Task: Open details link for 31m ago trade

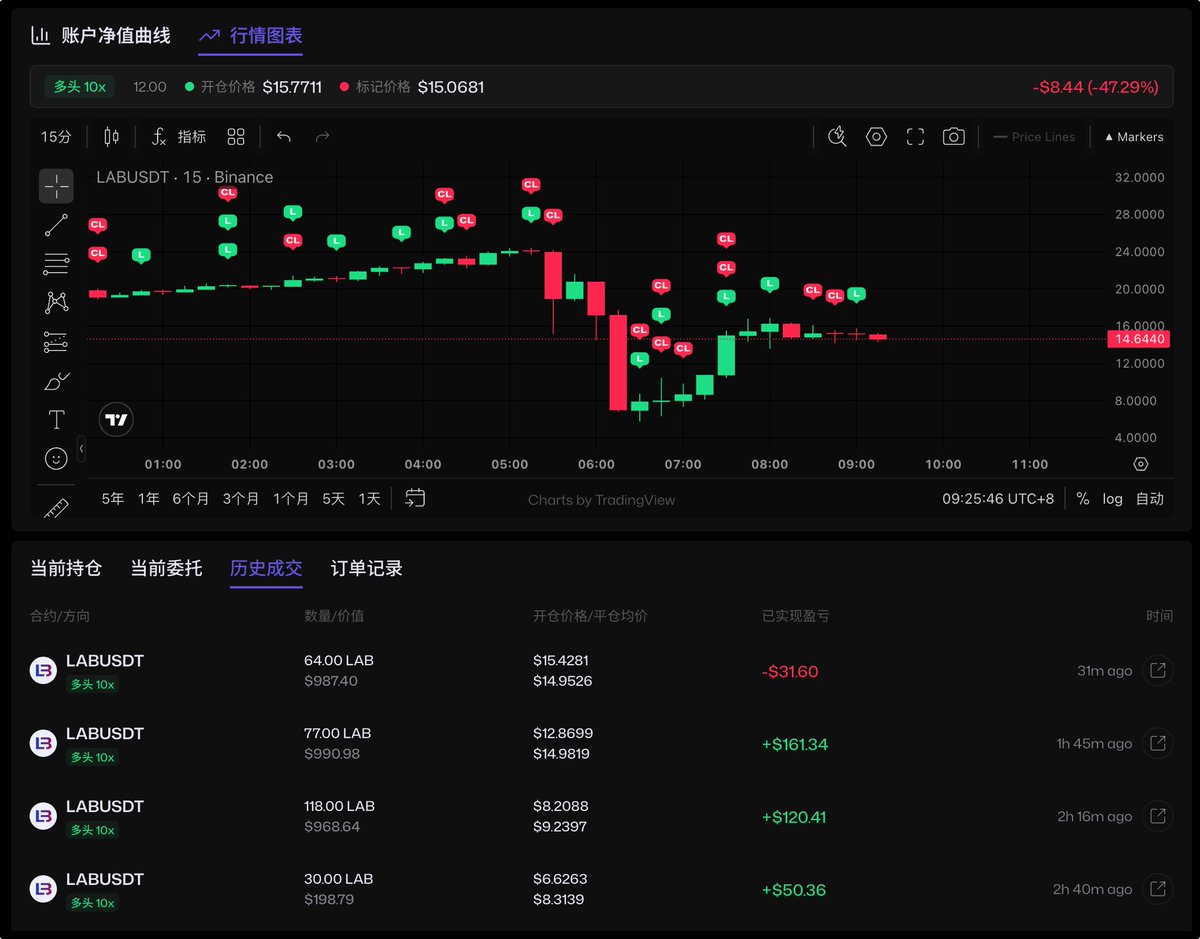Action: coord(1158,671)
